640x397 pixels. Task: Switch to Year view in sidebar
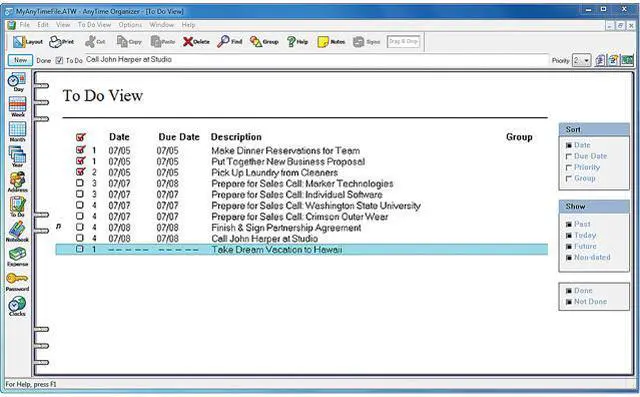click(x=18, y=157)
